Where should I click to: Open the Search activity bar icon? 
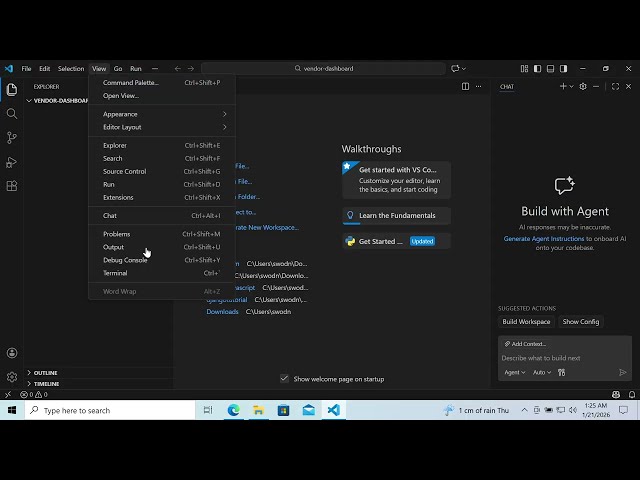click(12, 113)
